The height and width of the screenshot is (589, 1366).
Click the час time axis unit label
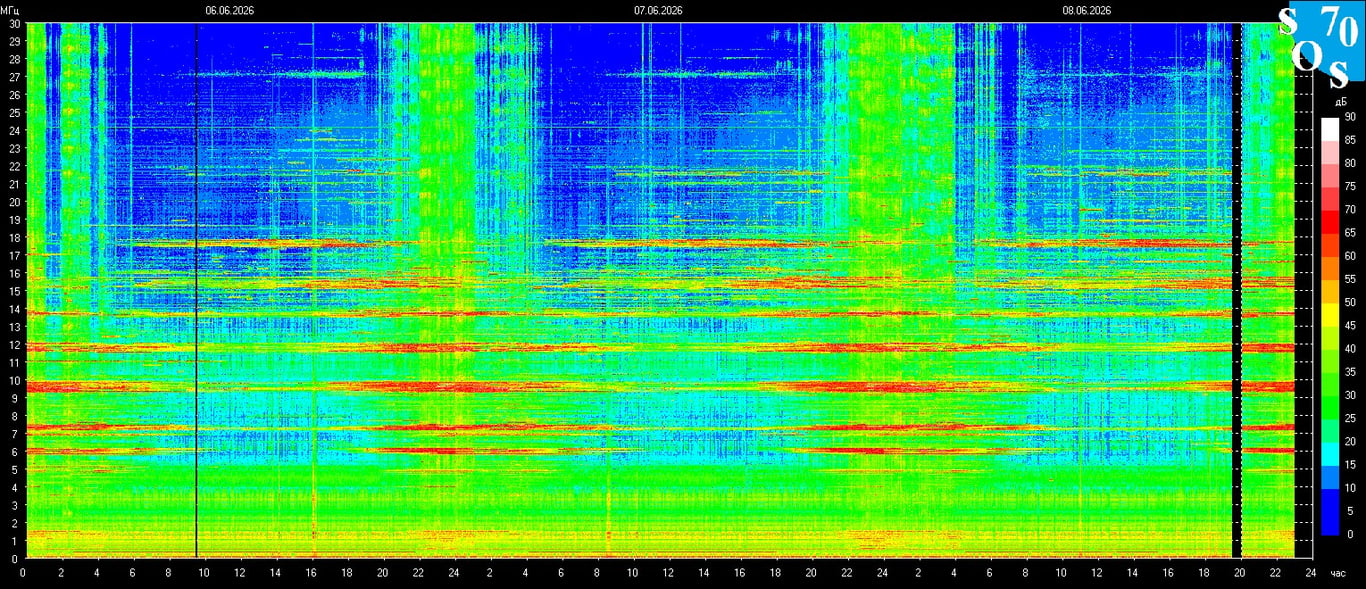(x=1339, y=574)
